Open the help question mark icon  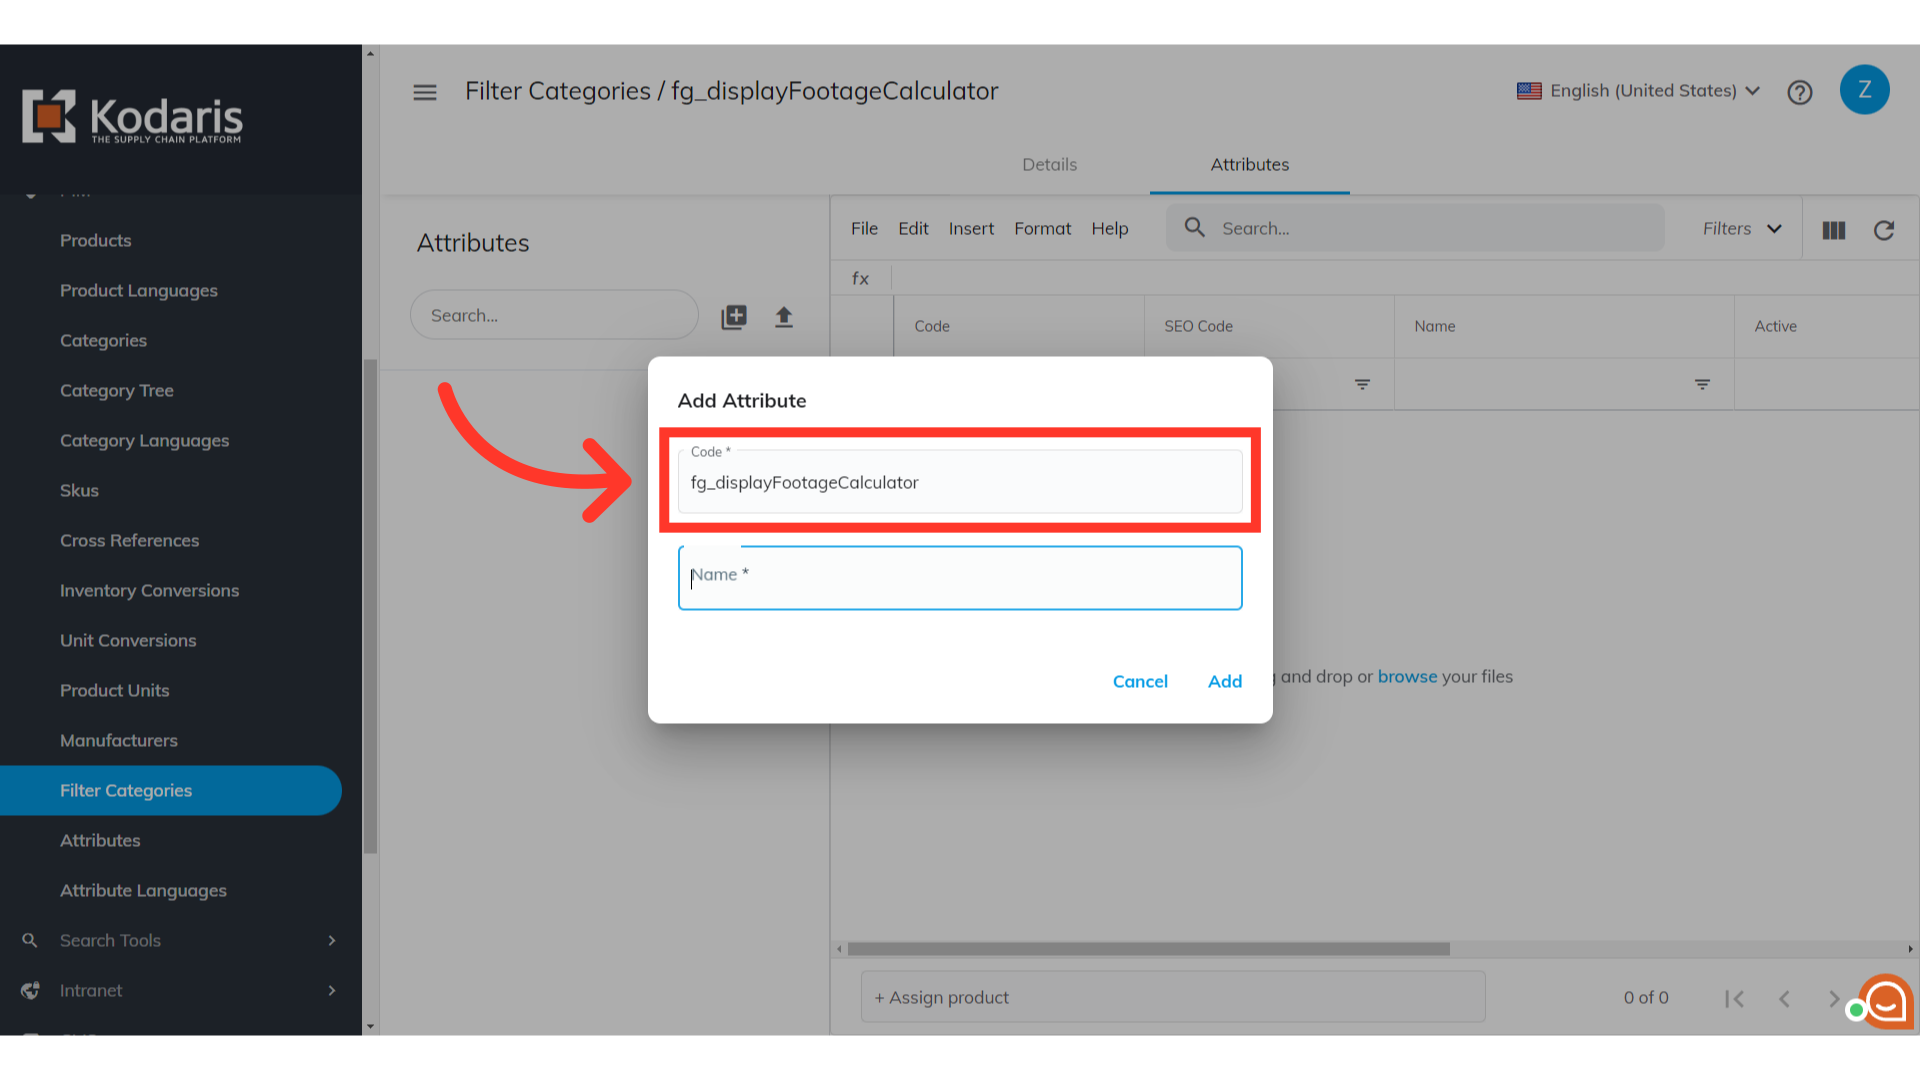[1800, 92]
